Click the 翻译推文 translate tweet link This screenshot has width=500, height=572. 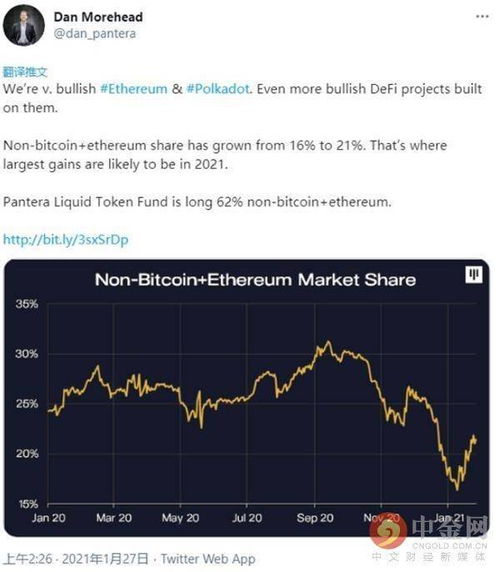(x=25, y=72)
